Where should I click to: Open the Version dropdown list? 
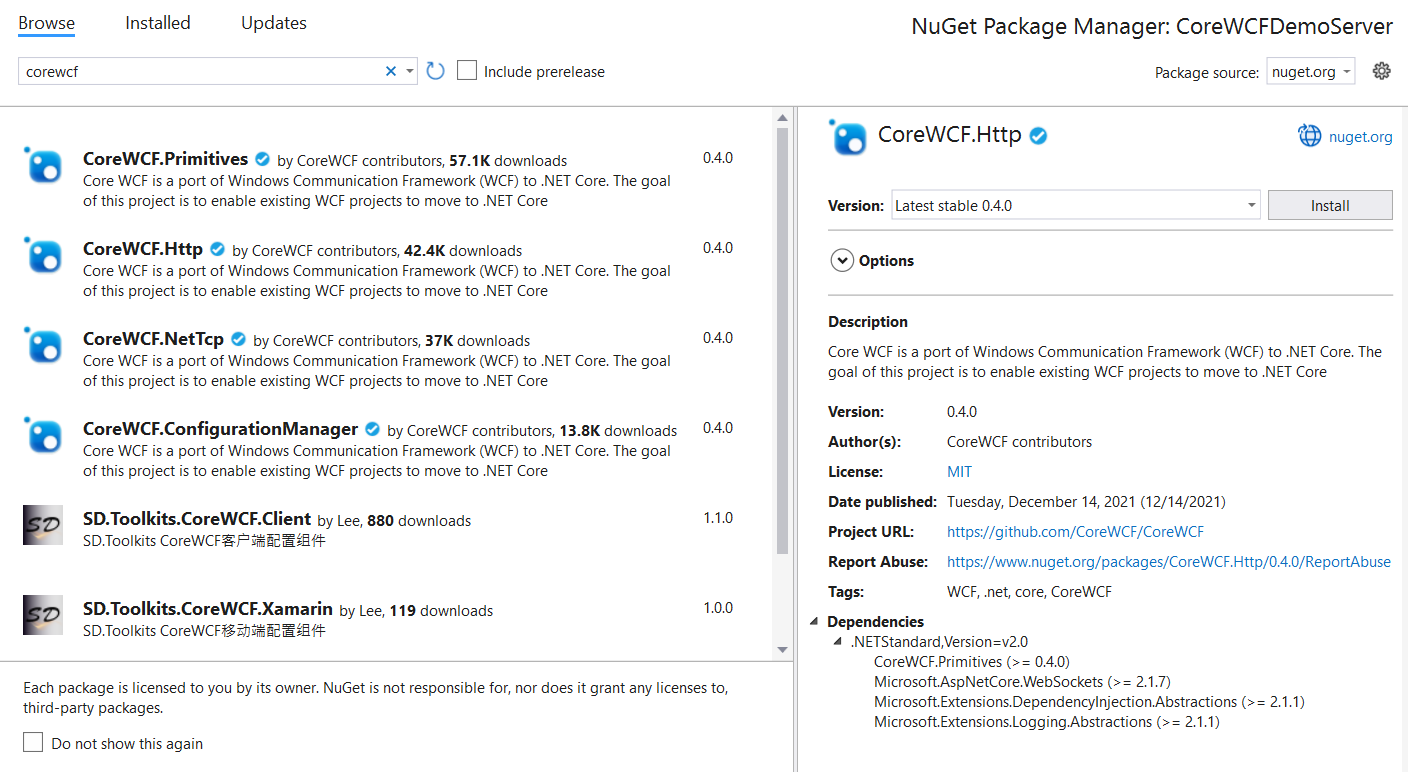(1074, 205)
